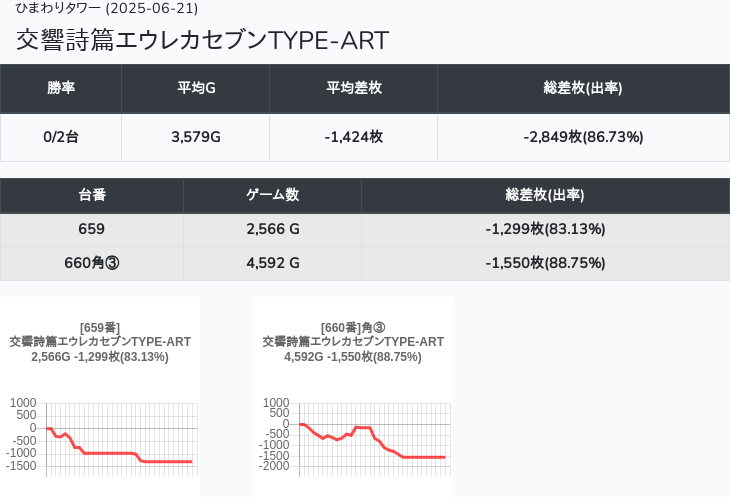Click the 総差枚(出率) summary header

[x=583, y=88]
